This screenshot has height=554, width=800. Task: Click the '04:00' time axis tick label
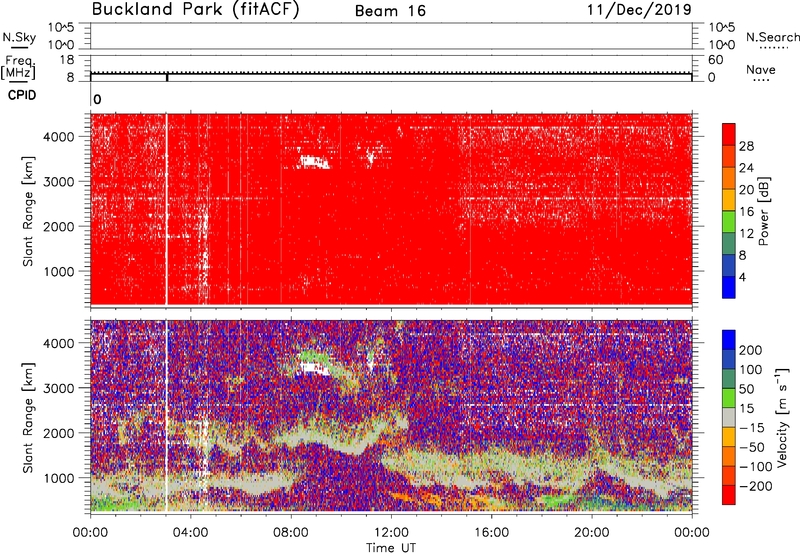191,533
